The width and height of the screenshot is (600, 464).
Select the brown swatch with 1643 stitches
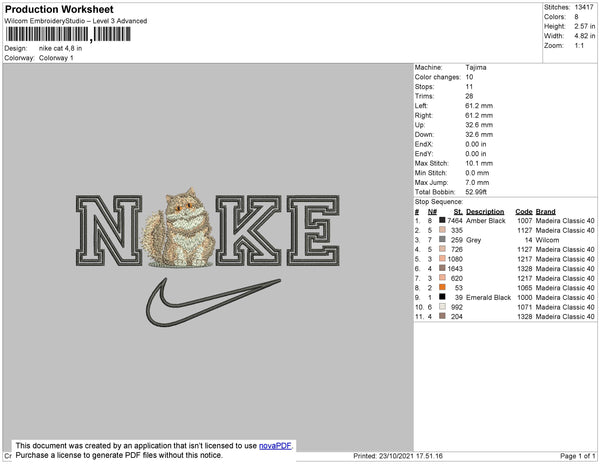coord(442,268)
